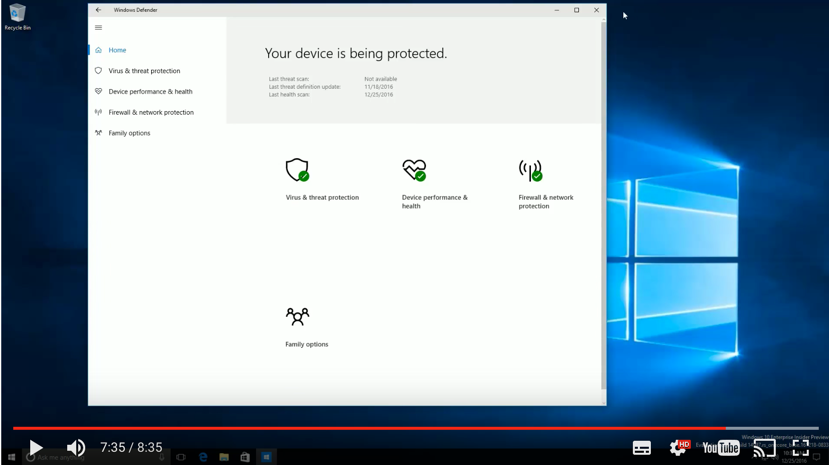The image size is (829, 465).
Task: Open Microsoft Edge from taskbar
Action: pos(202,457)
